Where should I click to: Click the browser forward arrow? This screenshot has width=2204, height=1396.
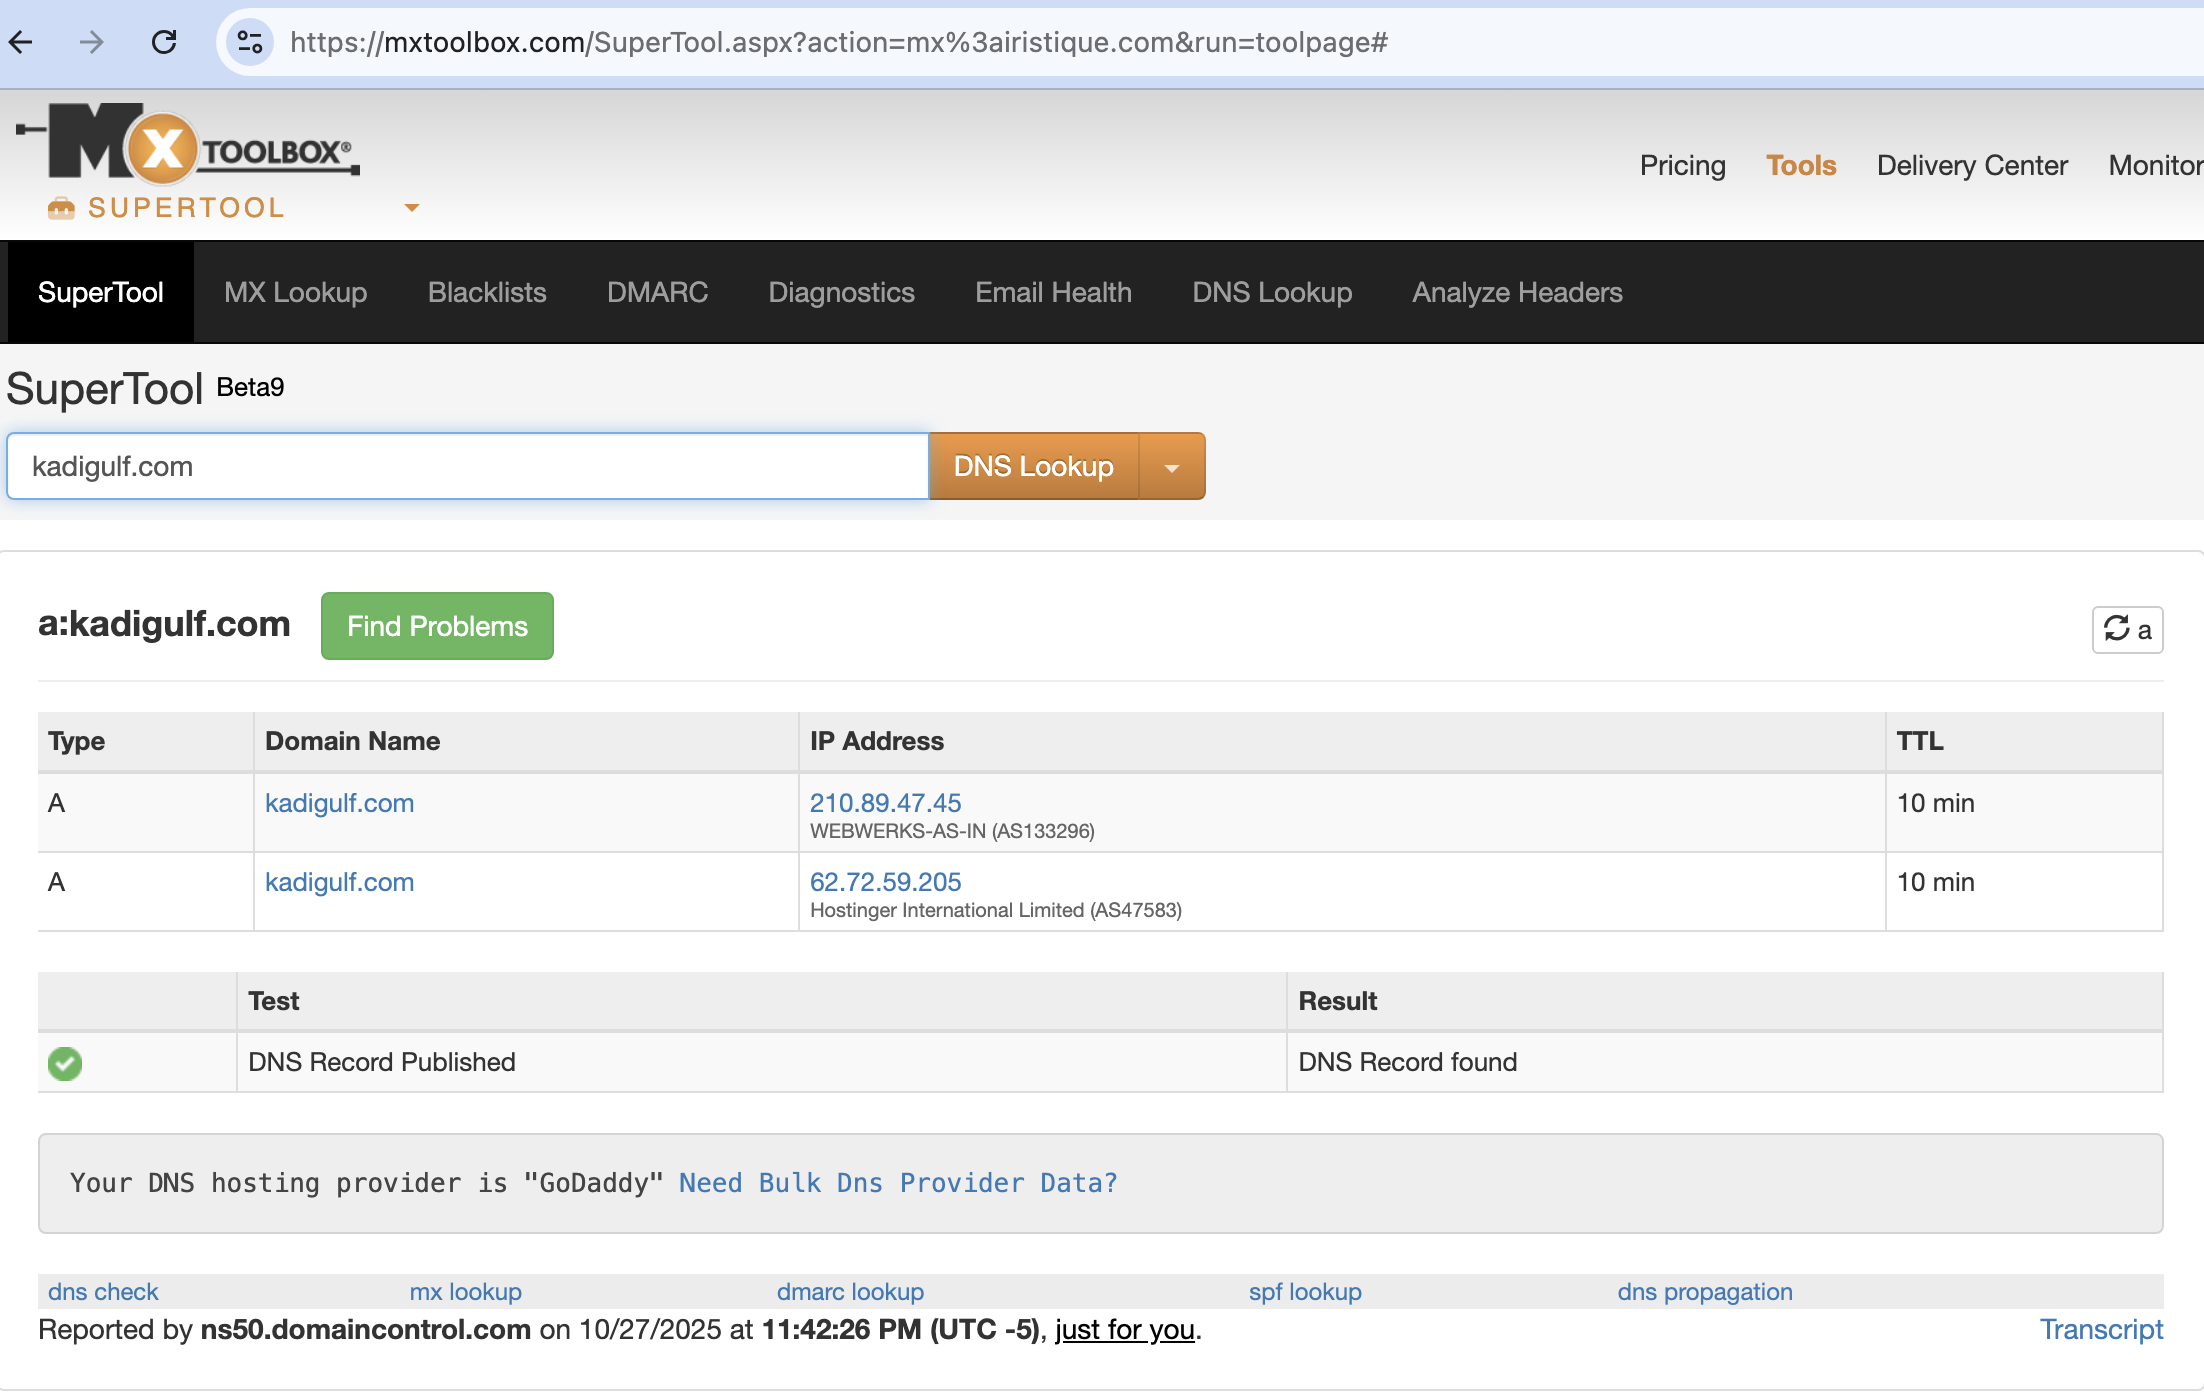92,42
